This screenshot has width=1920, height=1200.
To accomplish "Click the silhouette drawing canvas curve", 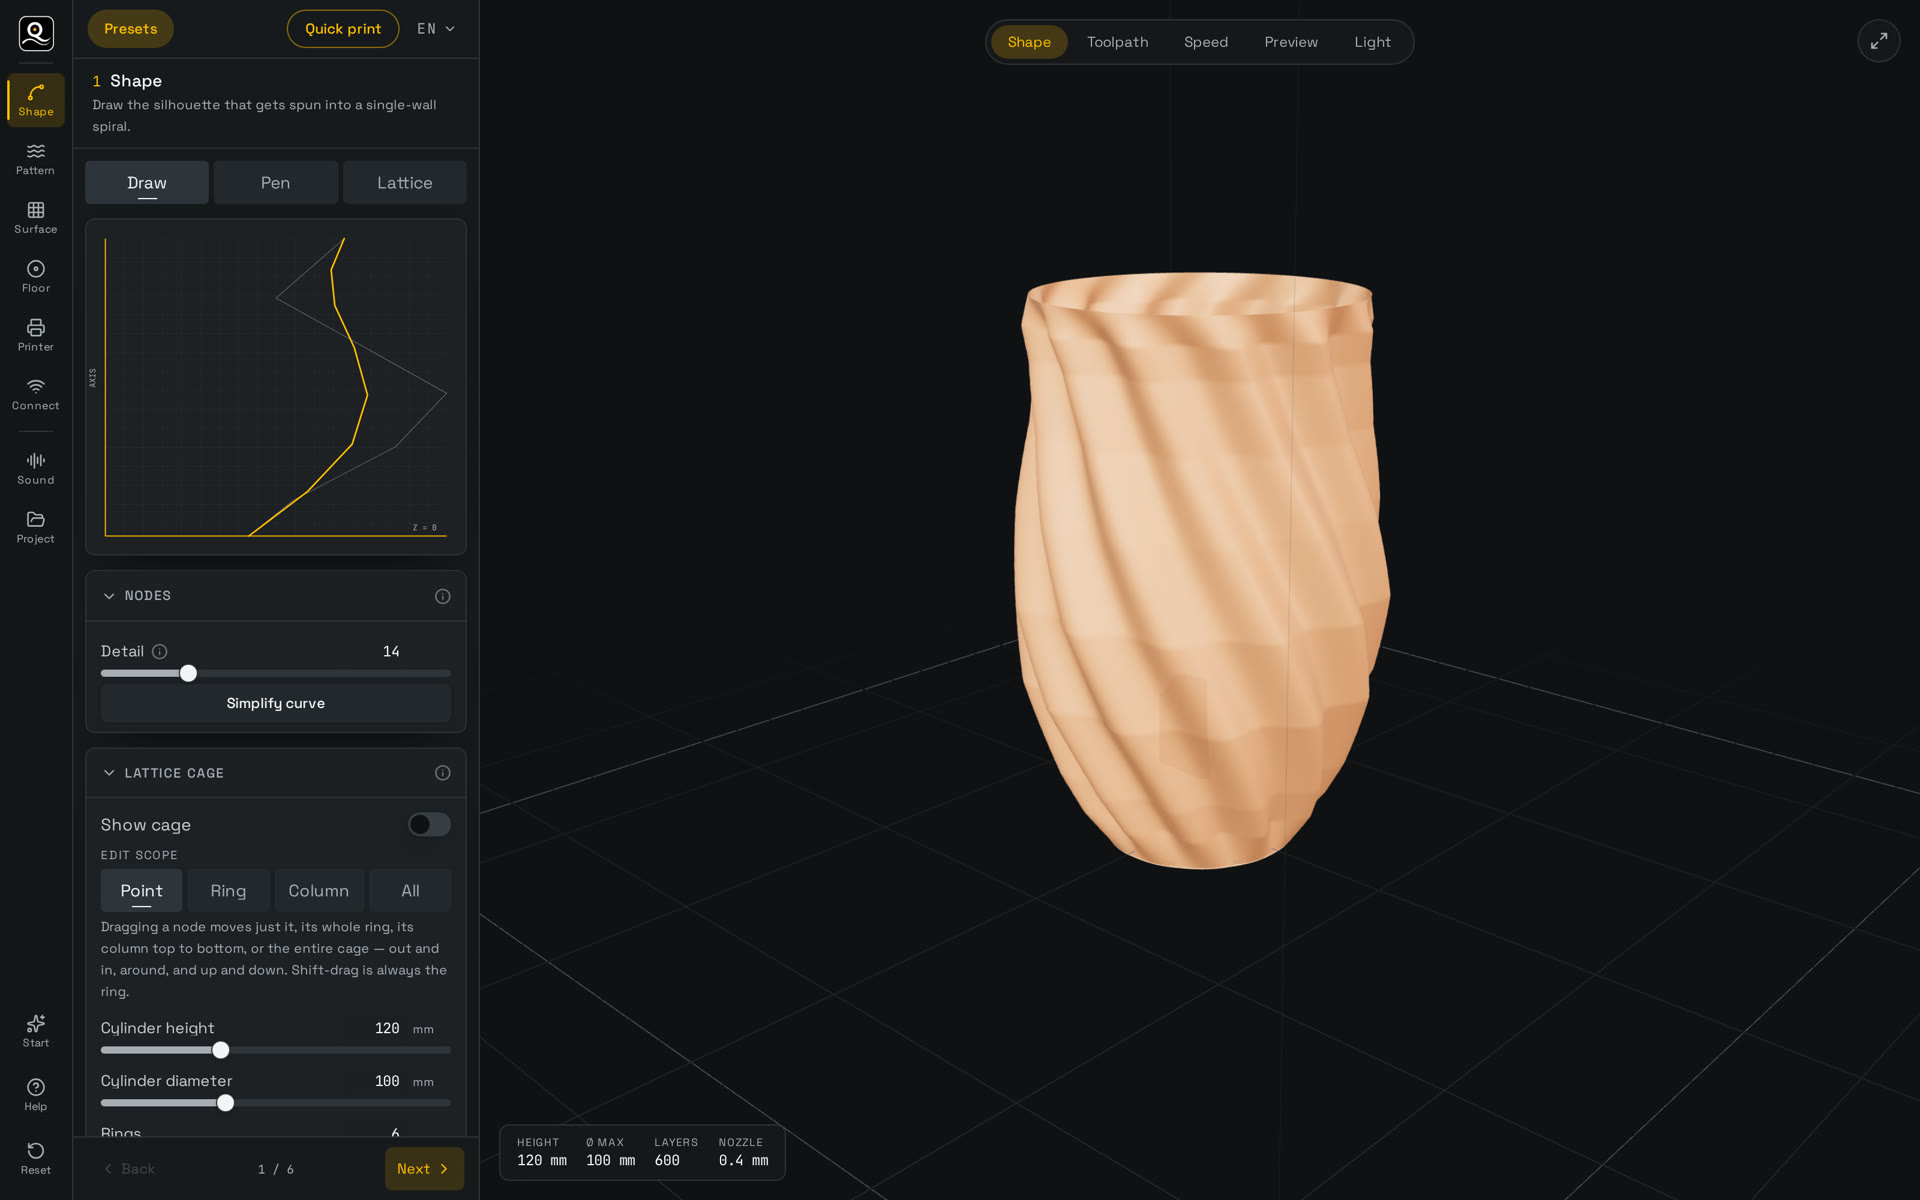I will (x=366, y=394).
